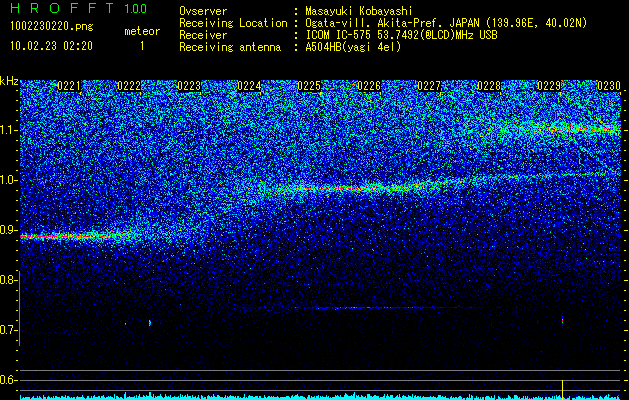Click the 0228 time marker

click(489, 86)
